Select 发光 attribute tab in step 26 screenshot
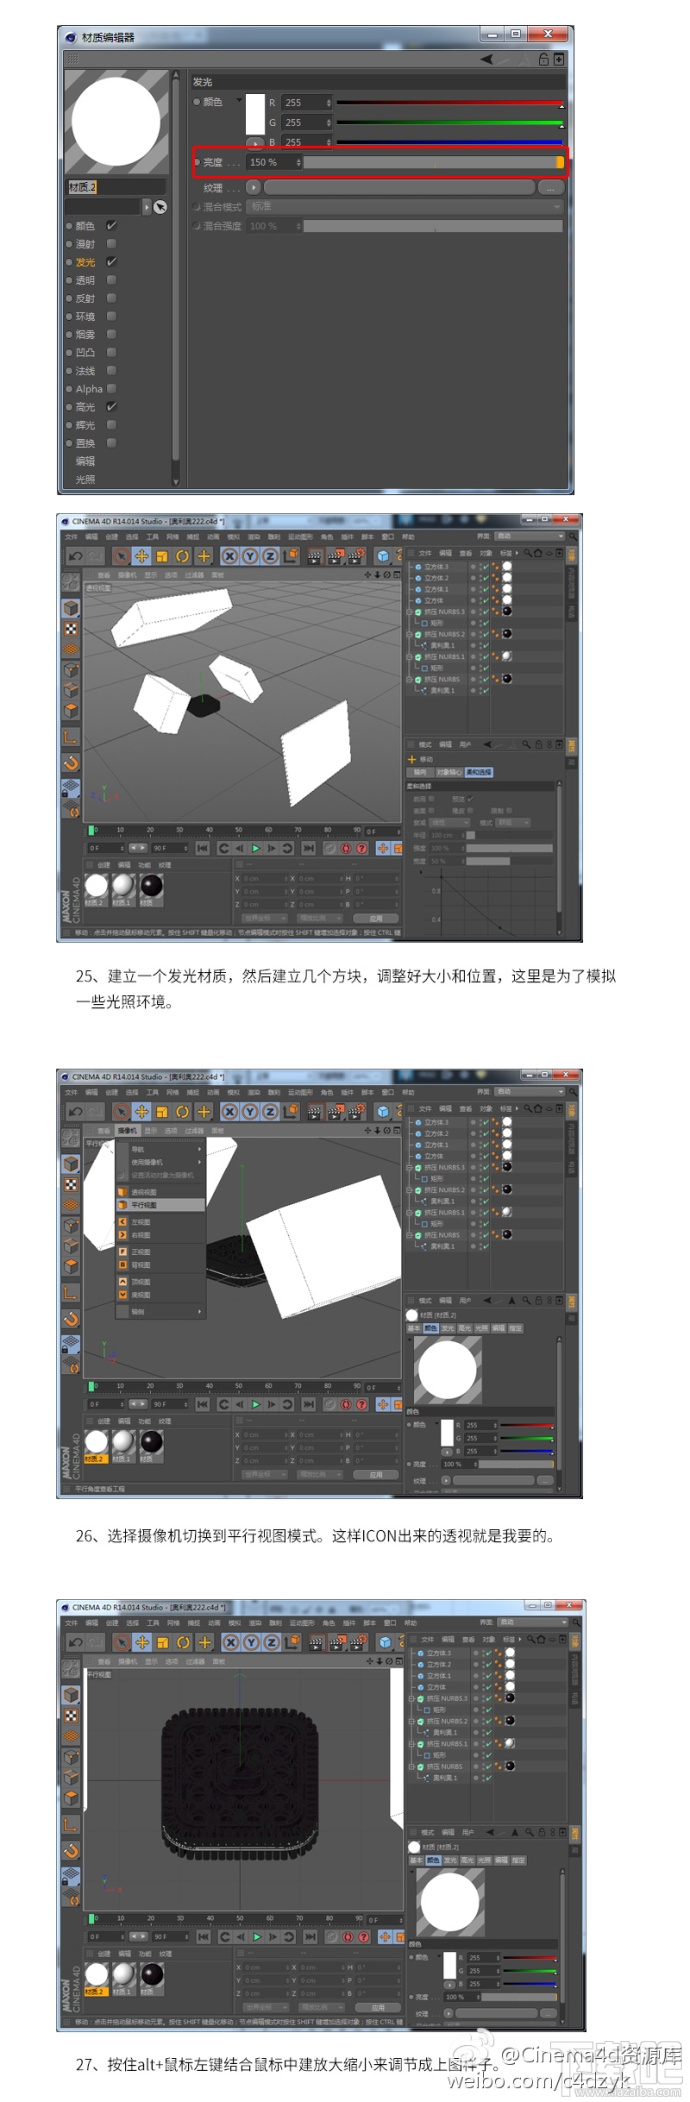This screenshot has width=690, height=2102. [x=448, y=1328]
